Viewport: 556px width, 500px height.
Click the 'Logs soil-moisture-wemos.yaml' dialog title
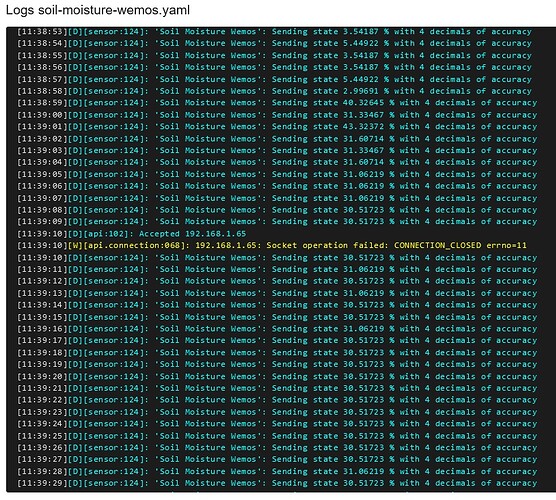[x=98, y=10]
